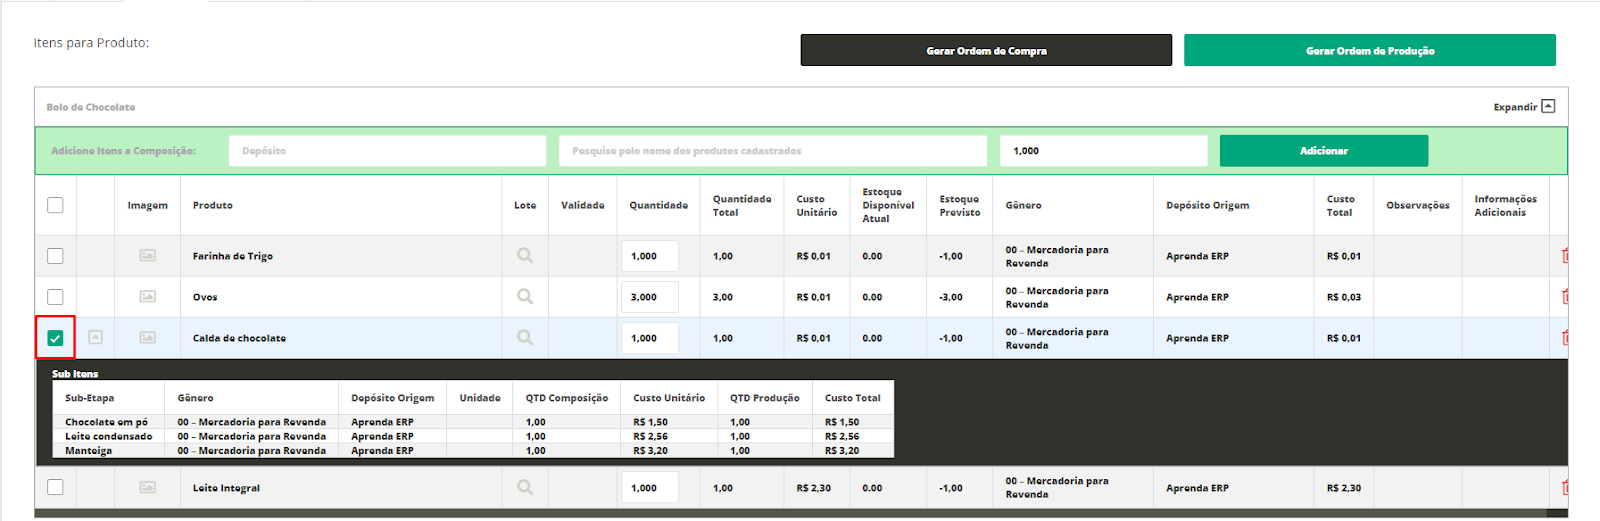
Task: Check the Ovos row checkbox
Action: click(55, 297)
